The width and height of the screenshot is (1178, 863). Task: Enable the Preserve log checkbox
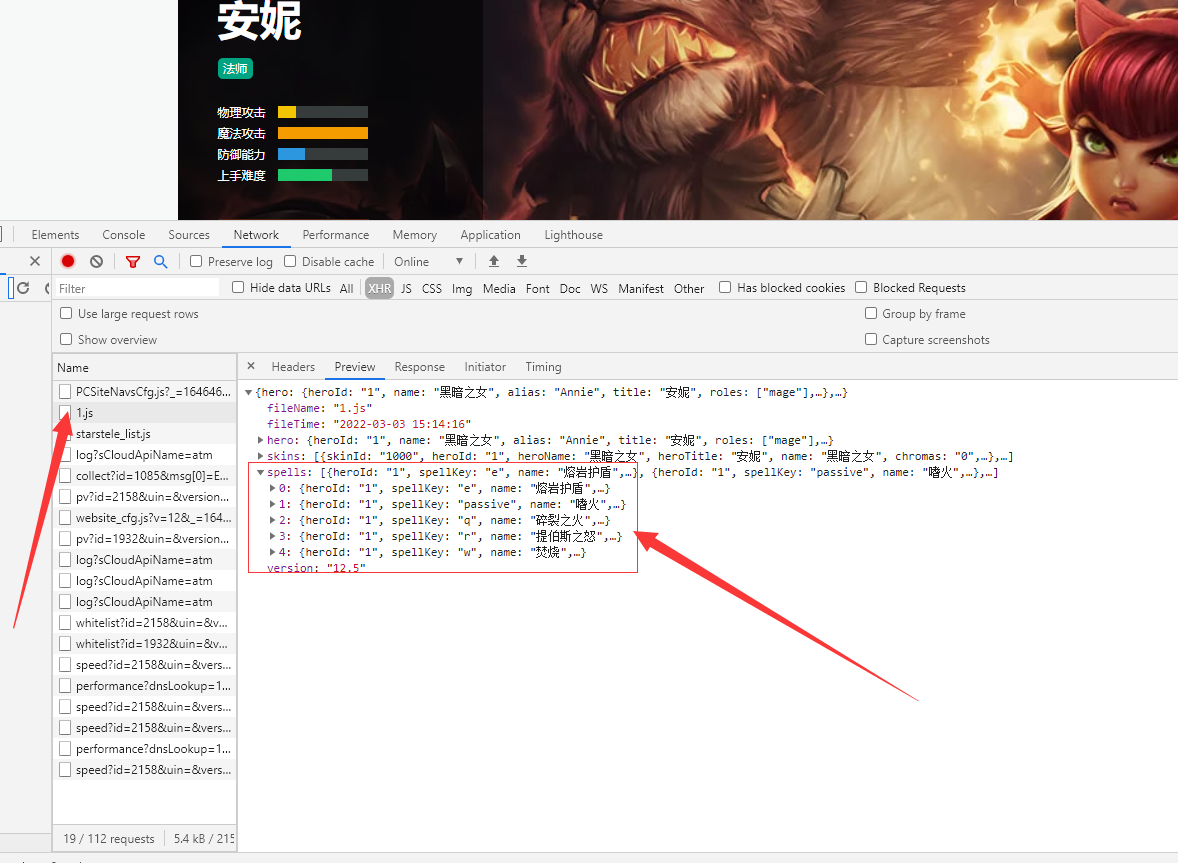[195, 260]
